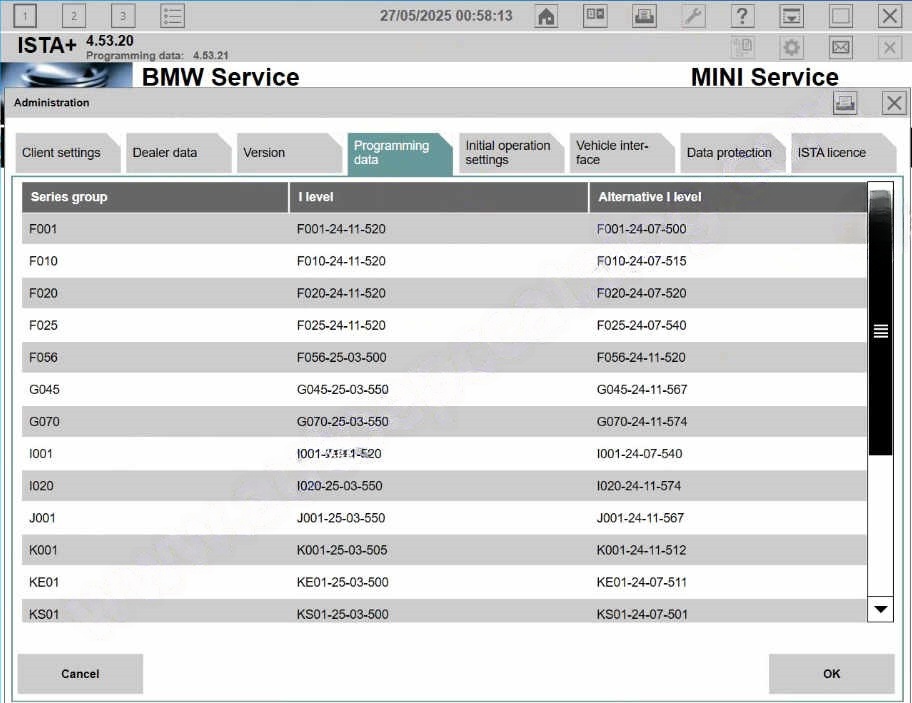The image size is (912, 703).
Task: Open workspace tab 2 in top bar
Action: pos(74,16)
